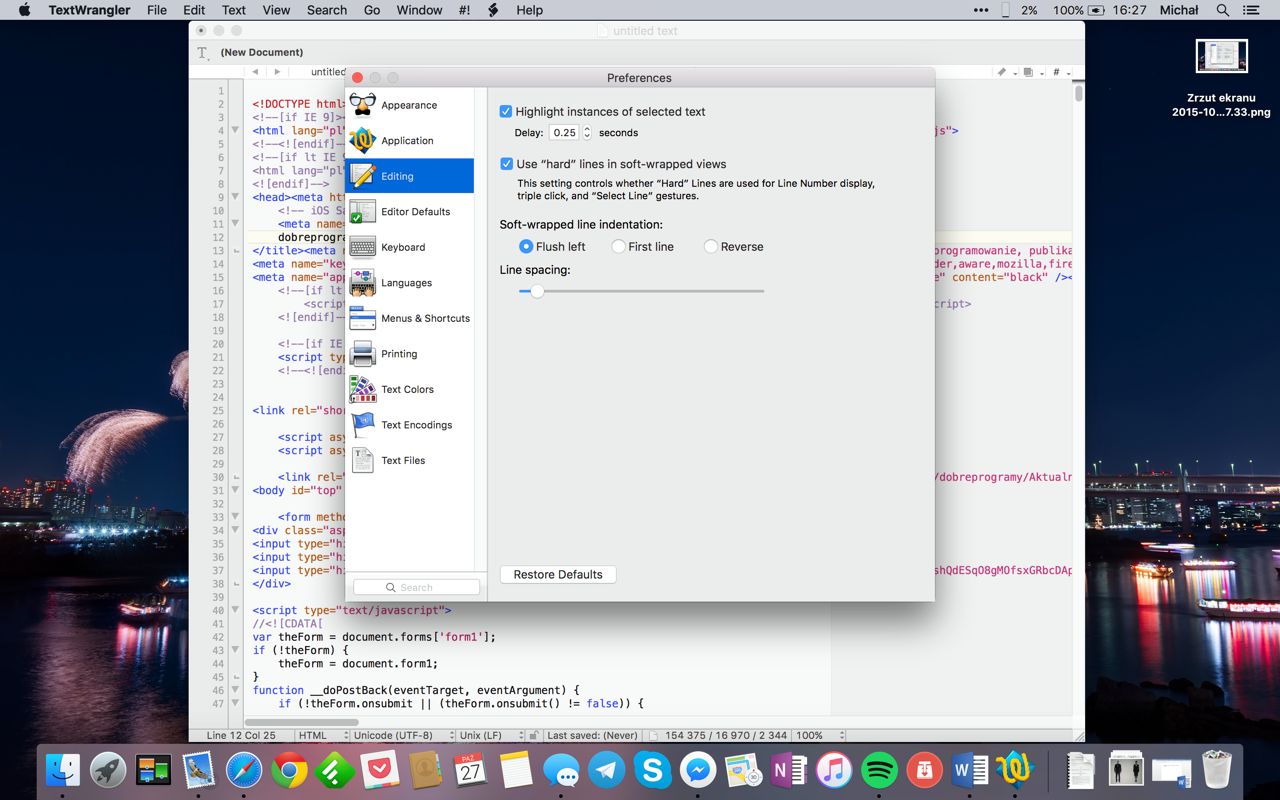Click the Restore Defaults button

pos(558,575)
